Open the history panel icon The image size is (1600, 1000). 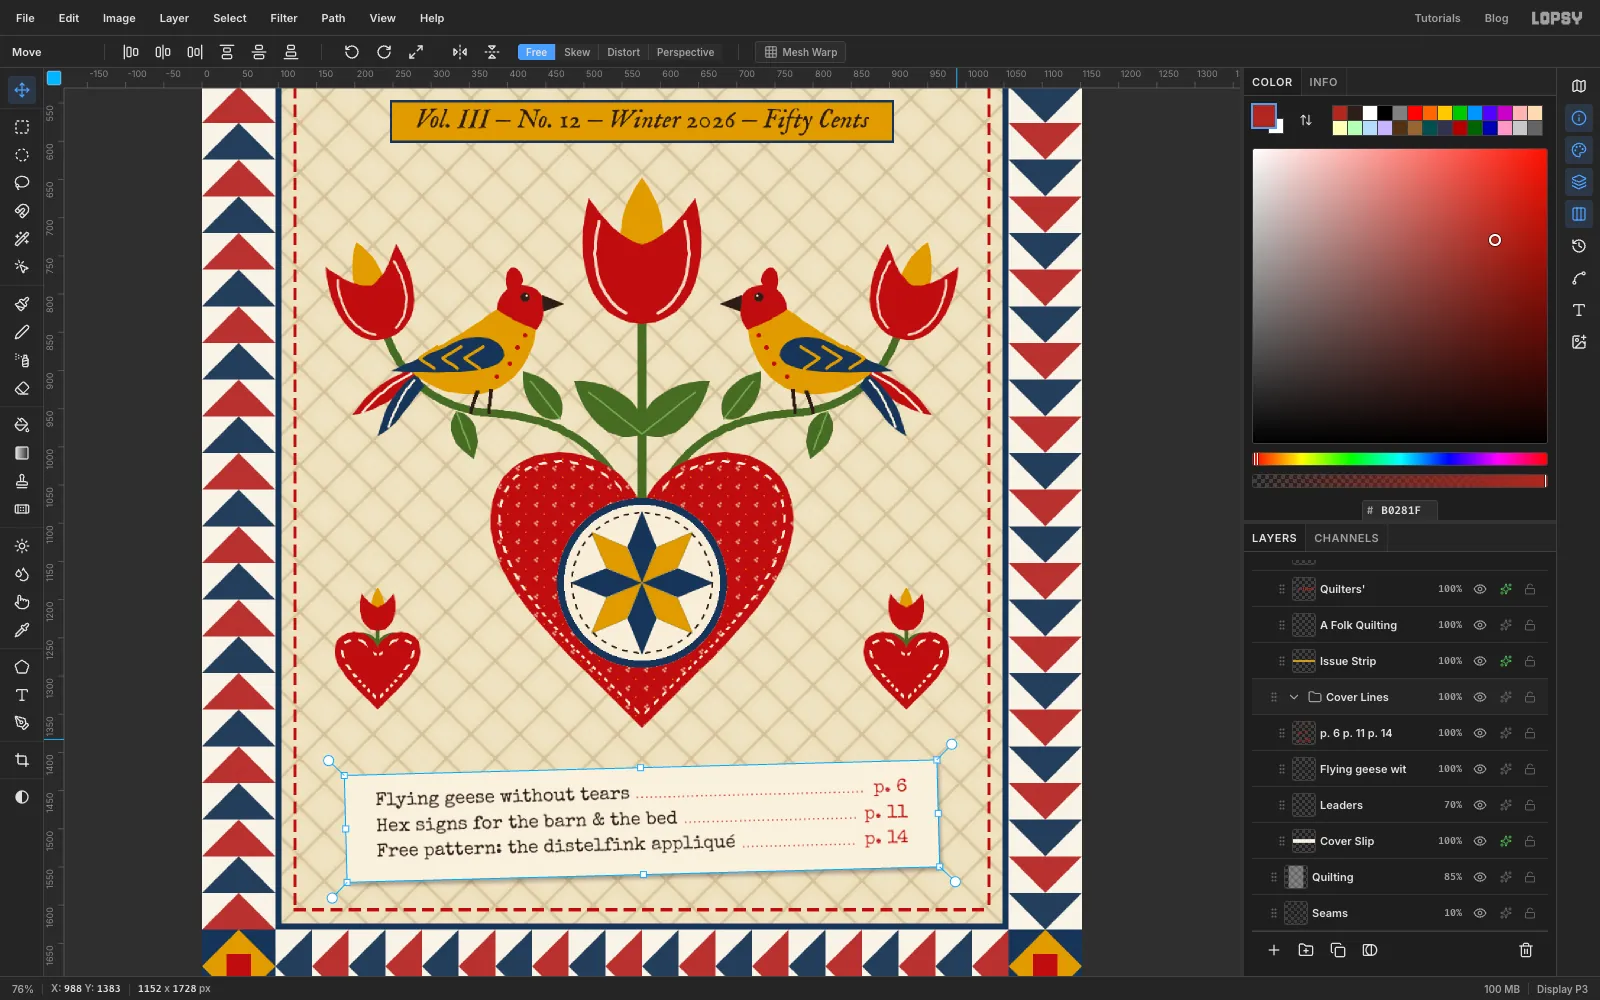tap(1579, 246)
